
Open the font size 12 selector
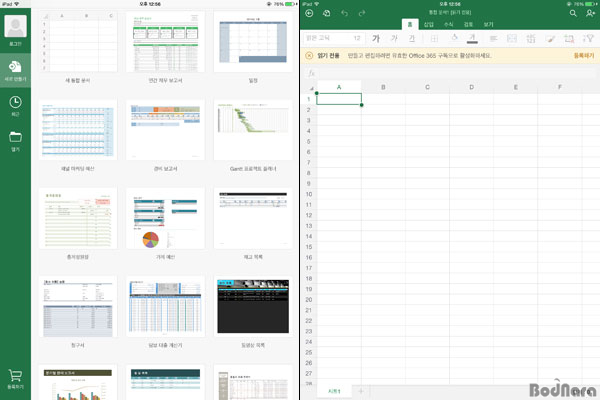tap(357, 38)
